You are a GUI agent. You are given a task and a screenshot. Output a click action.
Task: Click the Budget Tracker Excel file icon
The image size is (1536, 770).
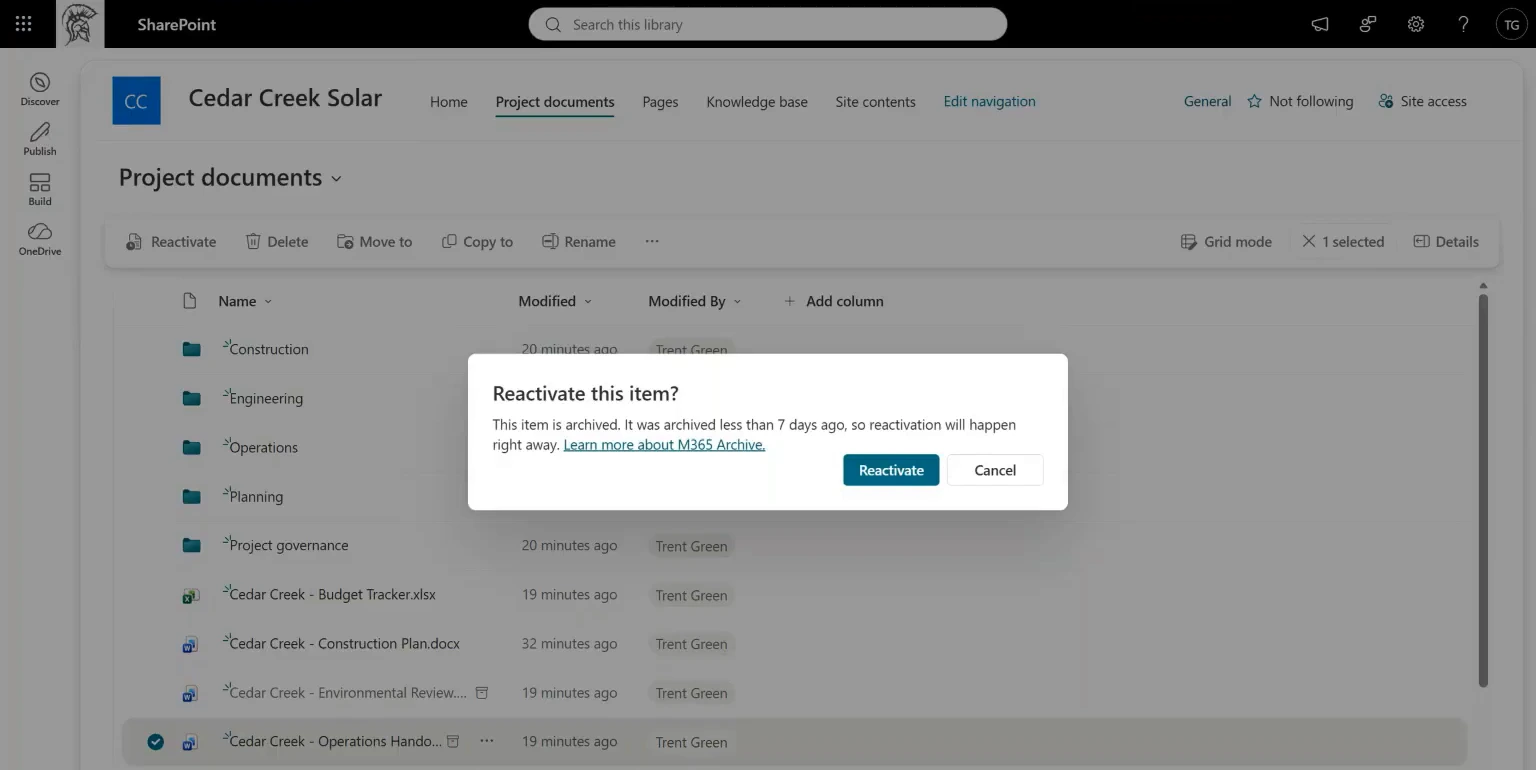tap(190, 595)
